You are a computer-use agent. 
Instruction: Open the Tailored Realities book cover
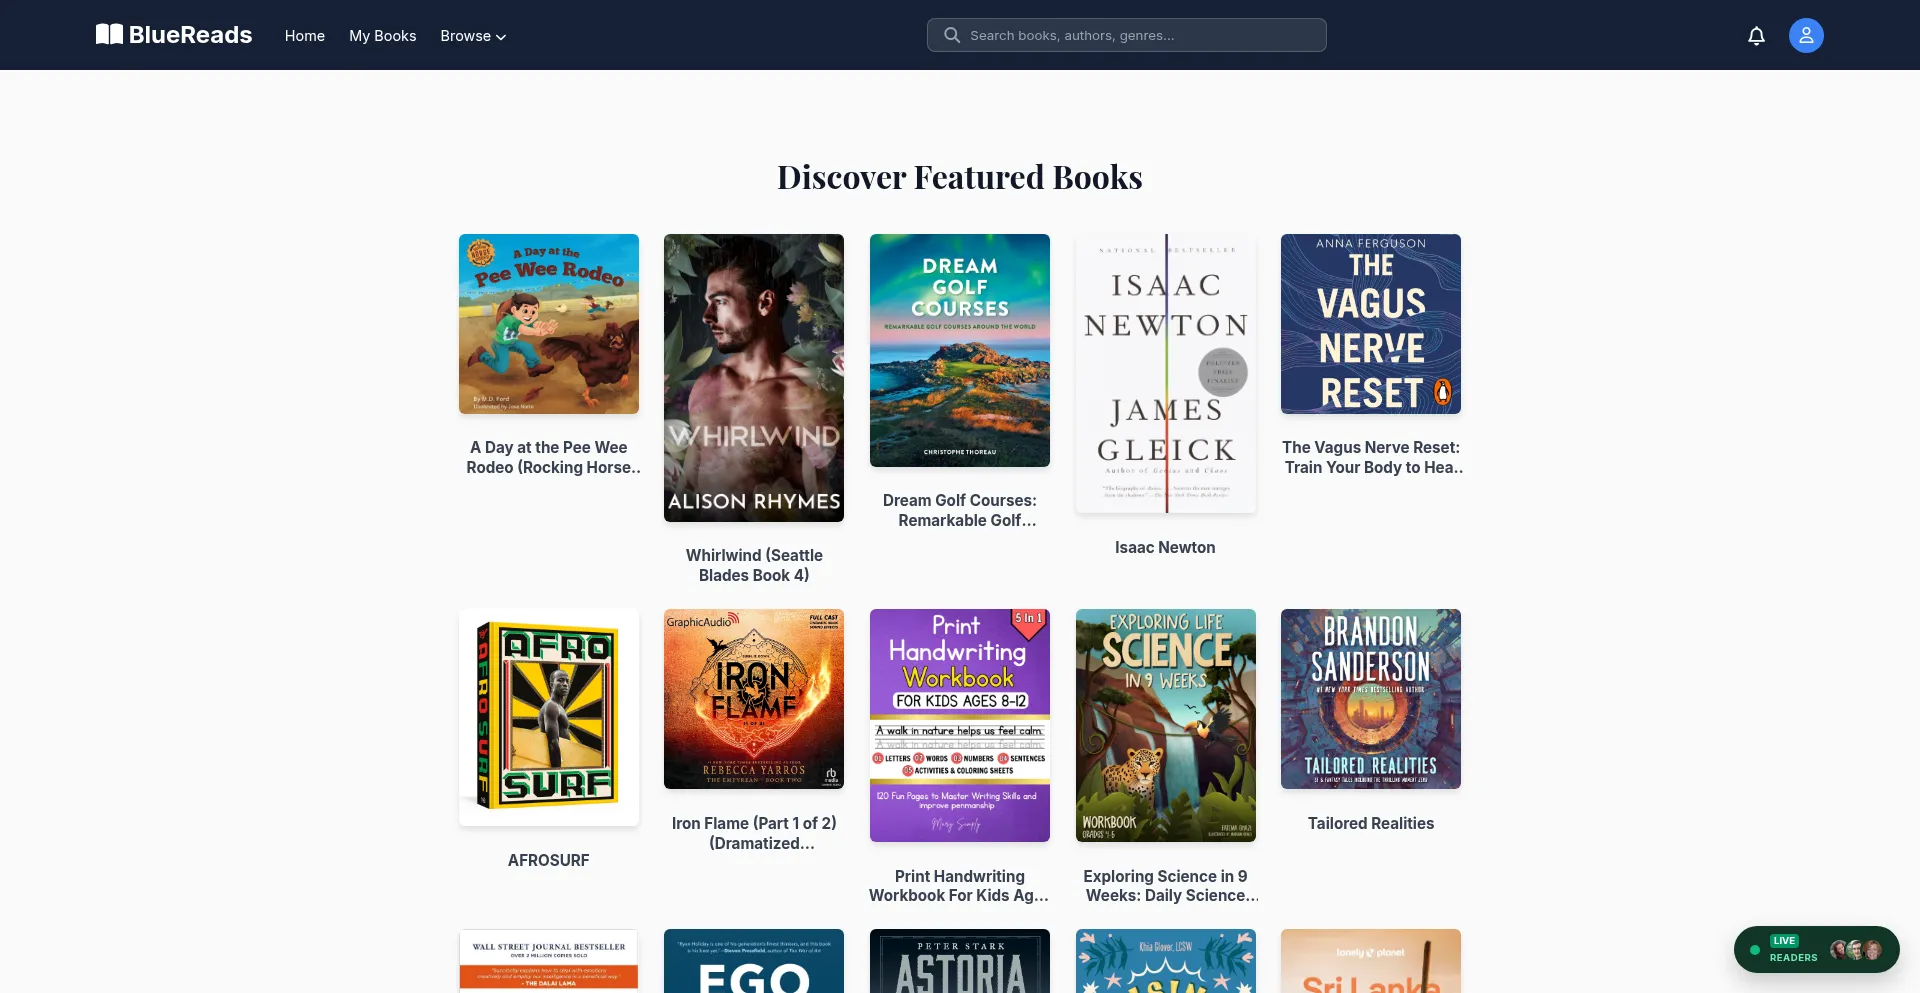pyautogui.click(x=1371, y=699)
